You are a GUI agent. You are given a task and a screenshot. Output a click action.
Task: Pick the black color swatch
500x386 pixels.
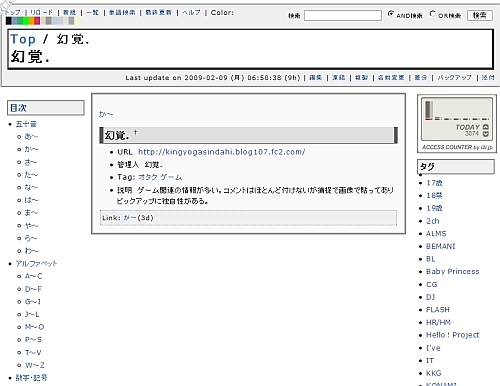[x=9, y=21]
